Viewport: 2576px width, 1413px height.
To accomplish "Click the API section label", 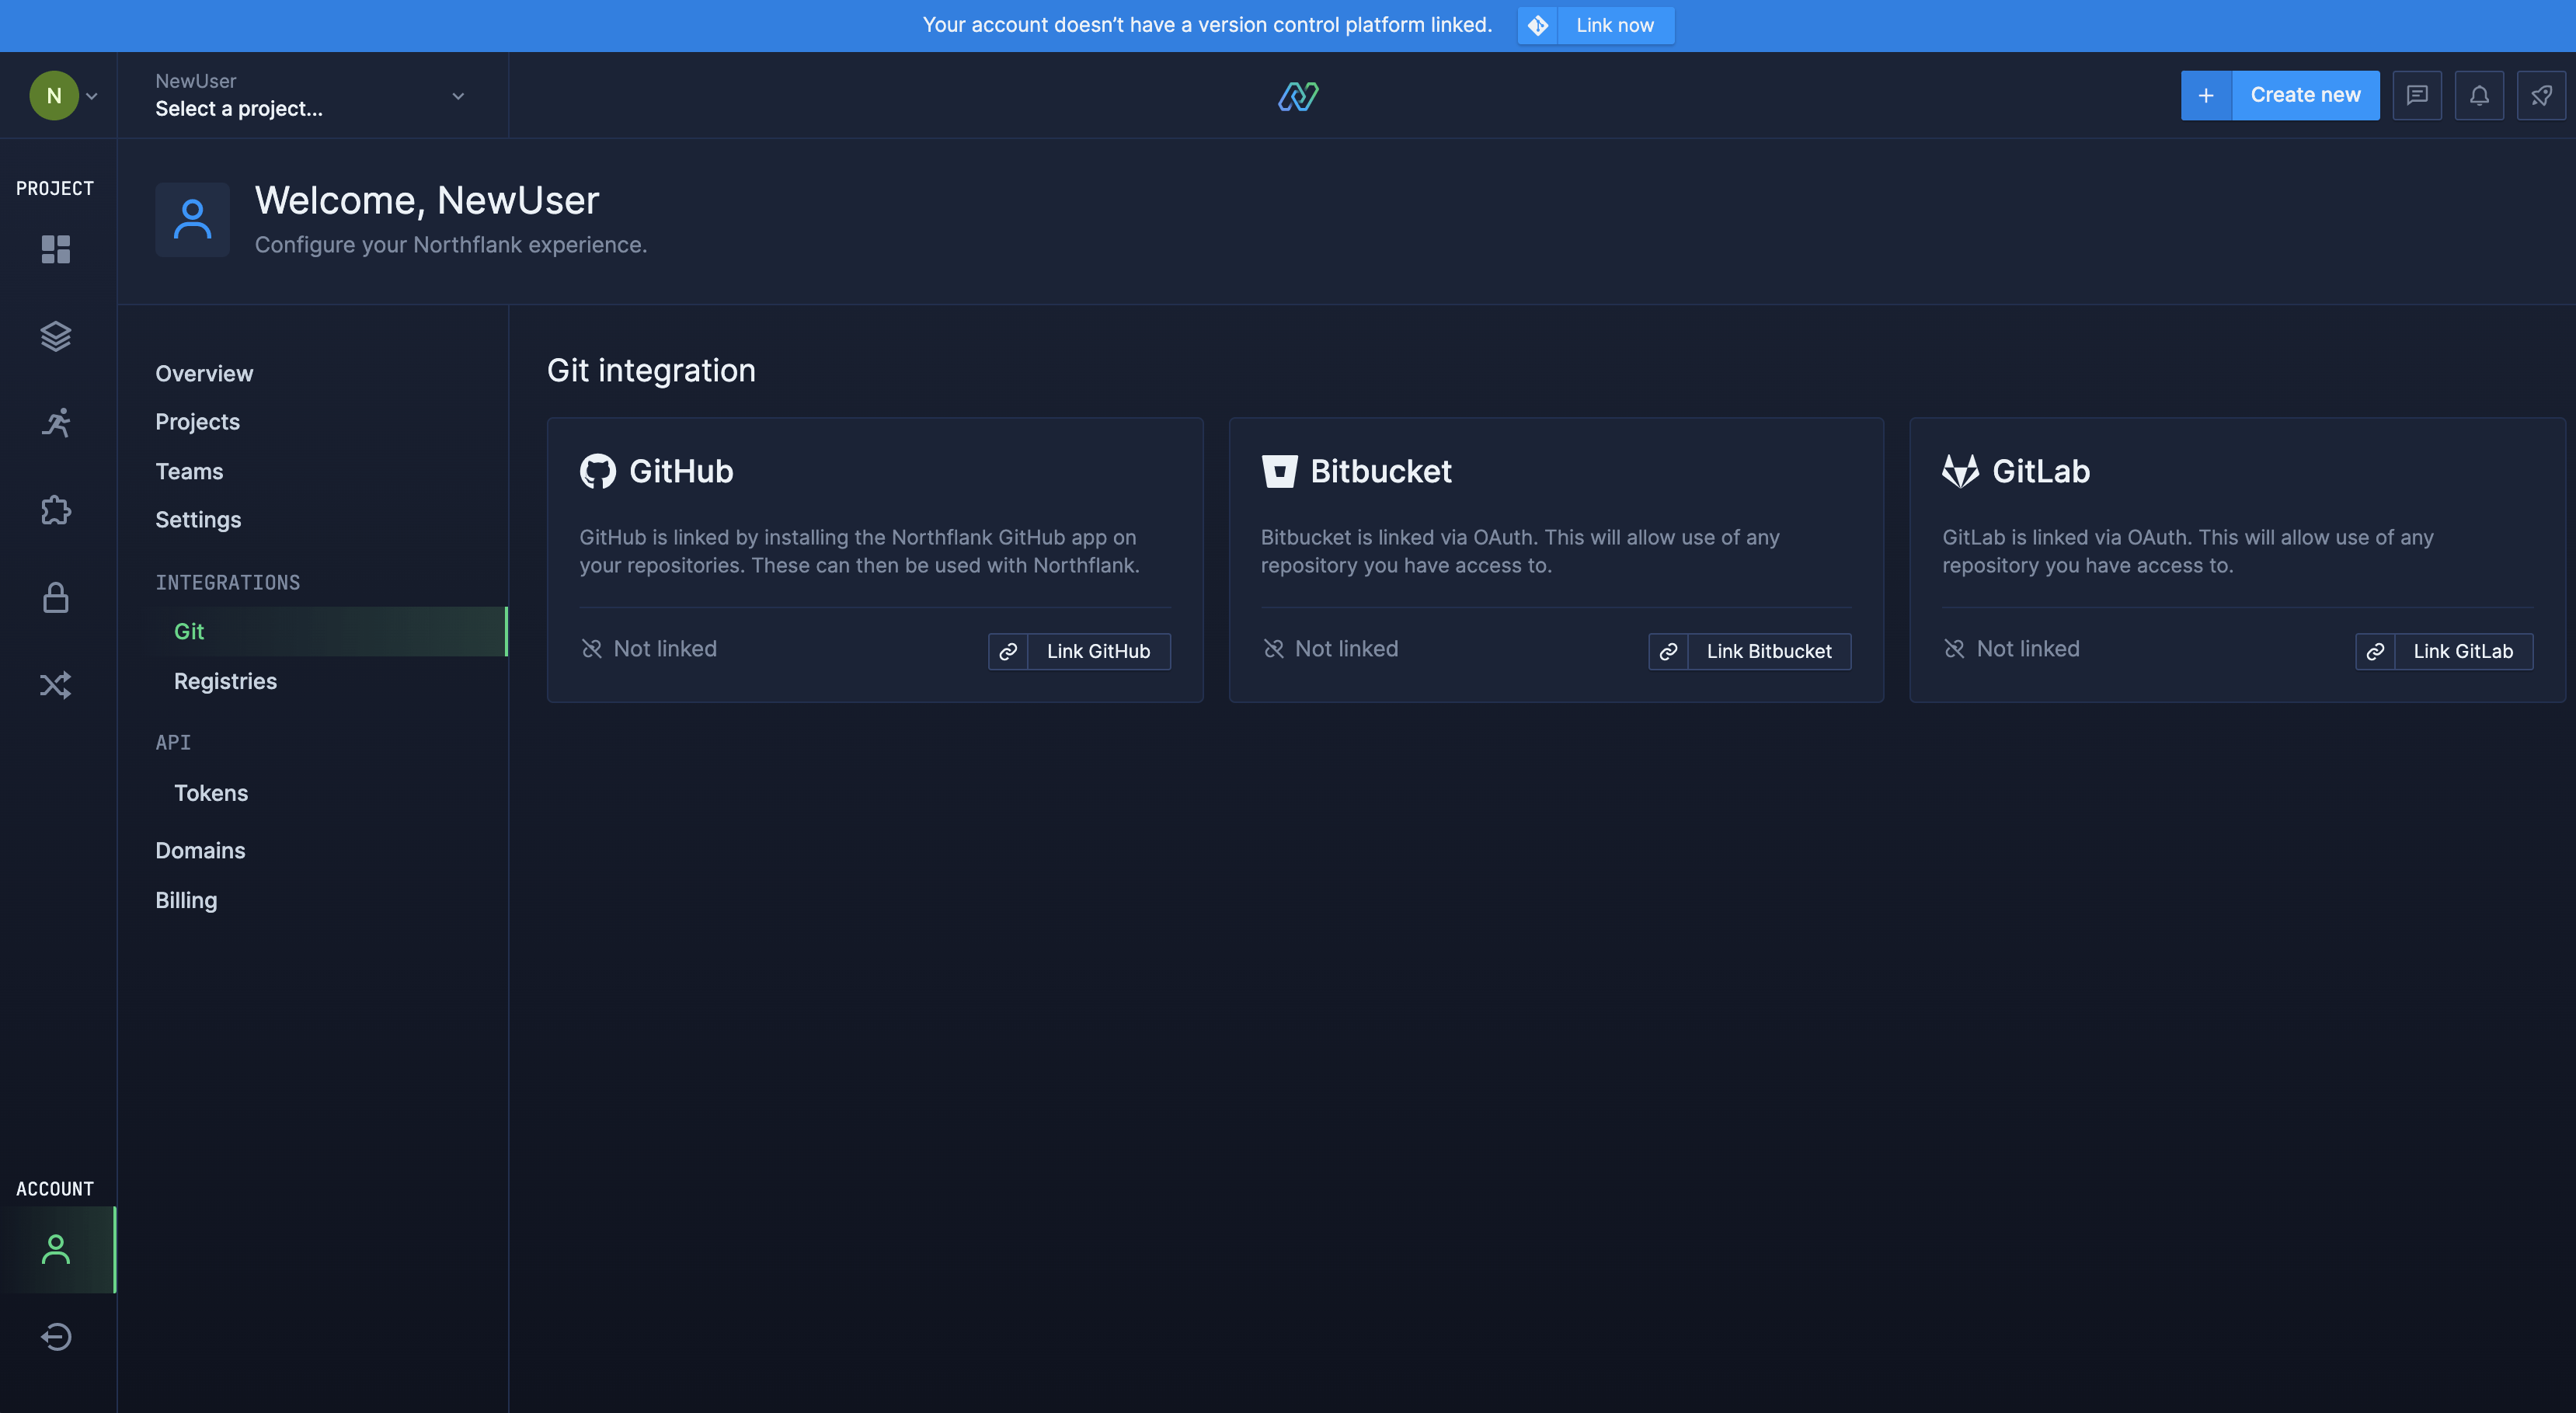I will point(173,742).
